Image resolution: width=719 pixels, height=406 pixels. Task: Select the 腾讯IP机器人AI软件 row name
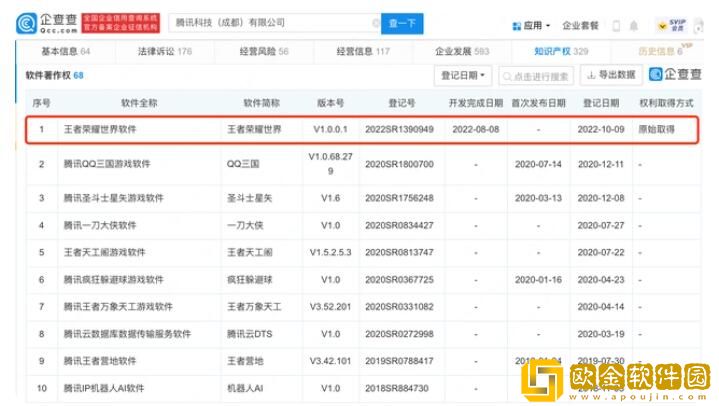104,388
